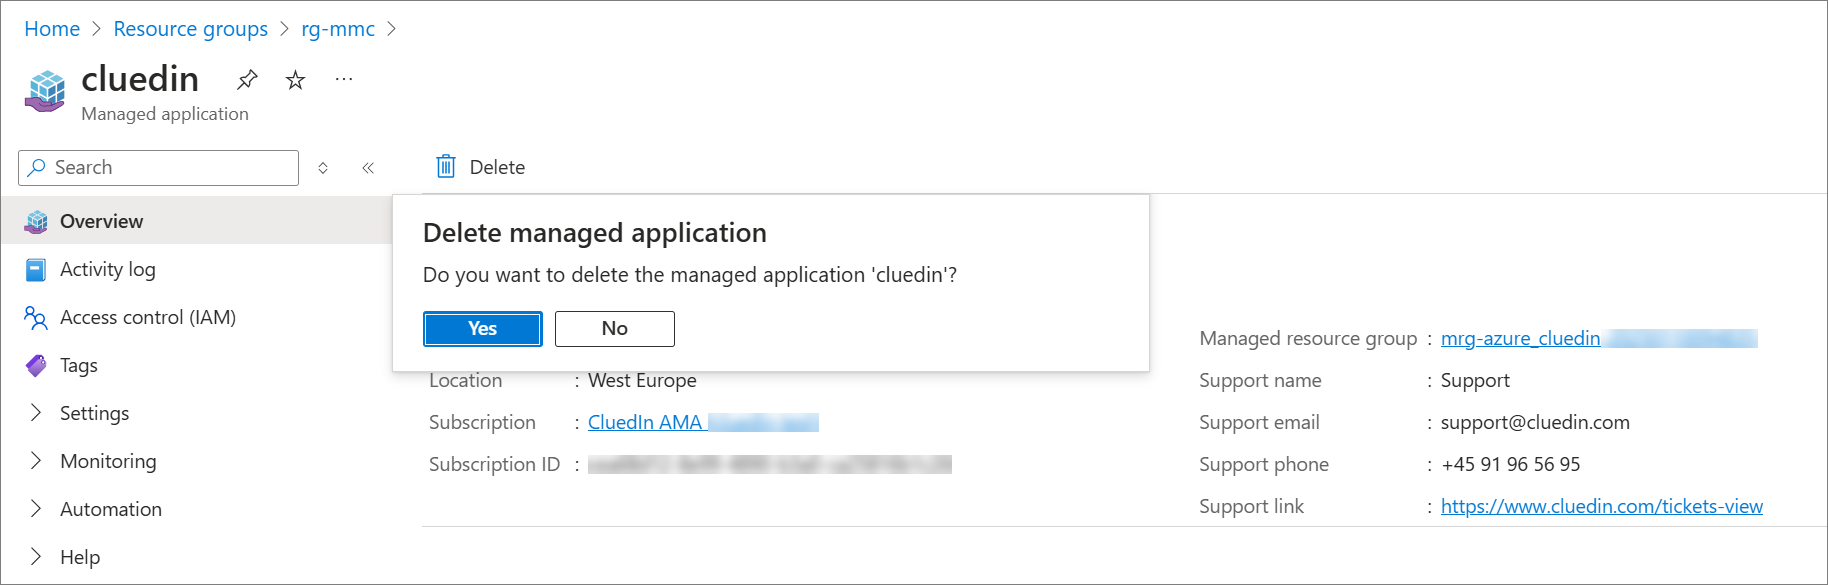Toggle expand/collapse all menu groups
The height and width of the screenshot is (585, 1828).
[x=323, y=168]
